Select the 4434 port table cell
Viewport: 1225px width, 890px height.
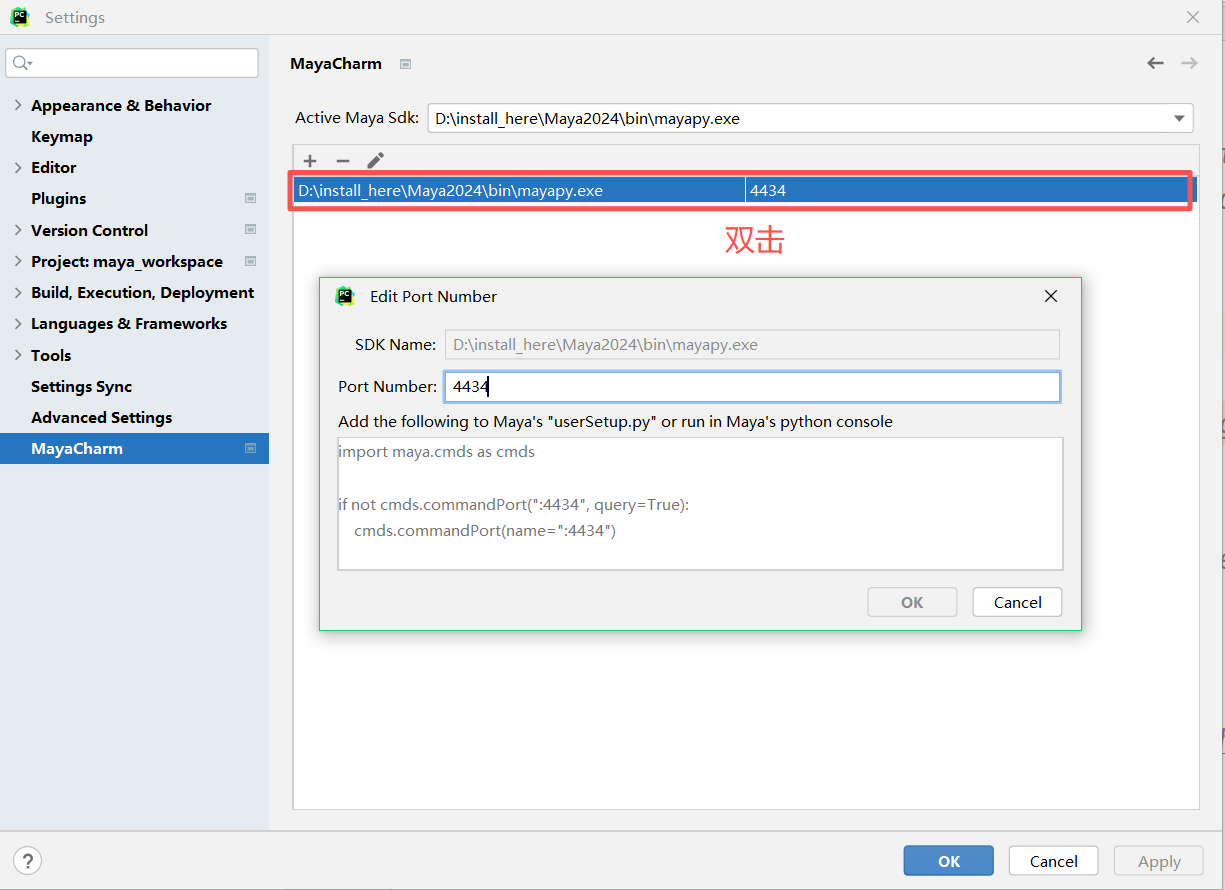(x=968, y=190)
